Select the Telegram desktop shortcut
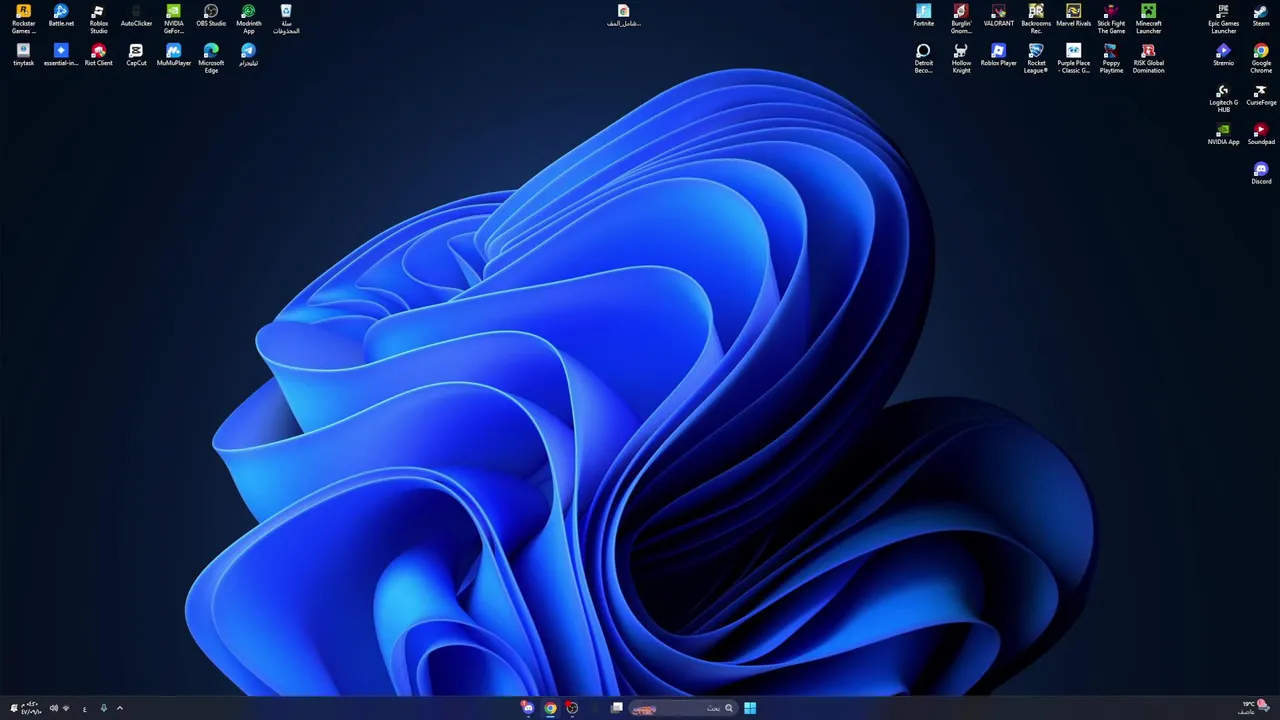1280x720 pixels. [248, 55]
